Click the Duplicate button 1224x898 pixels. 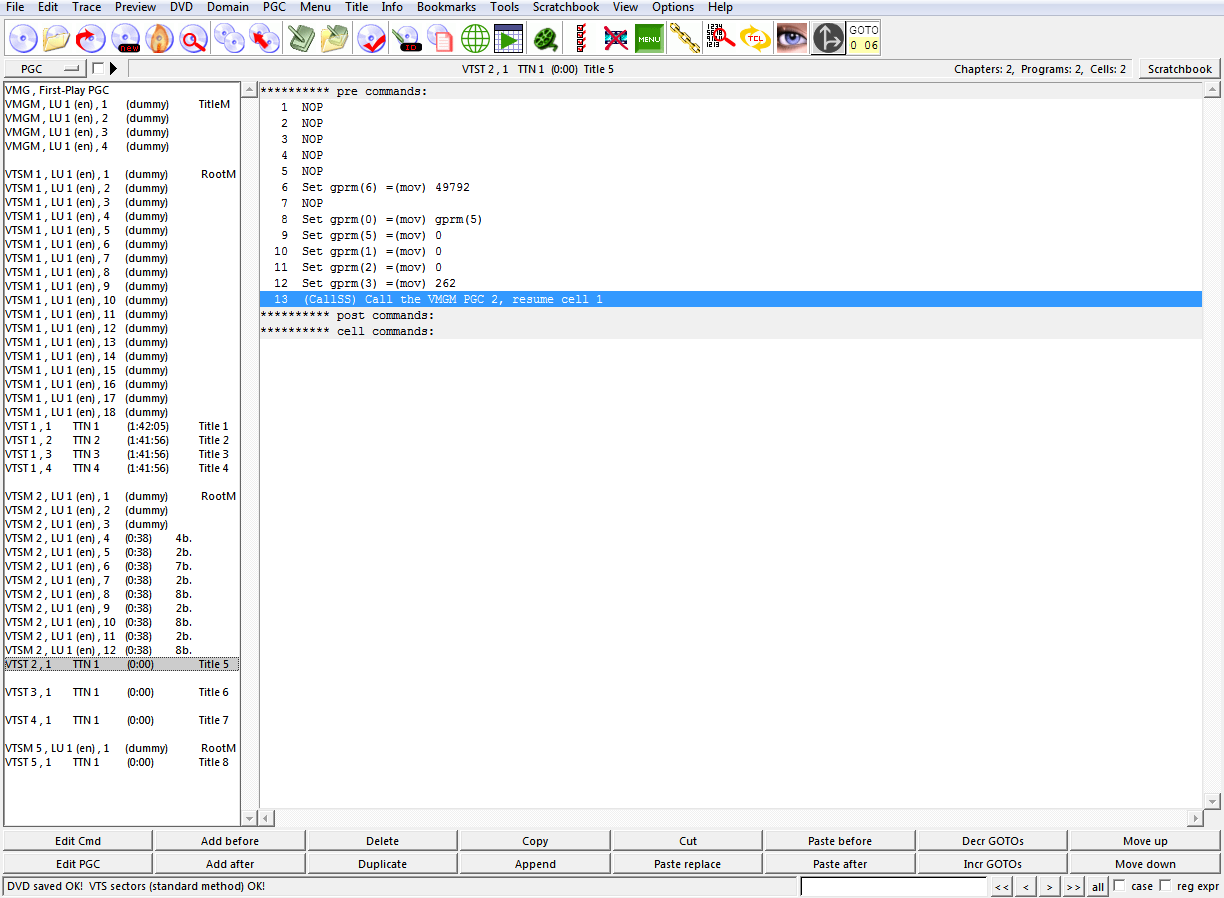click(x=383, y=864)
